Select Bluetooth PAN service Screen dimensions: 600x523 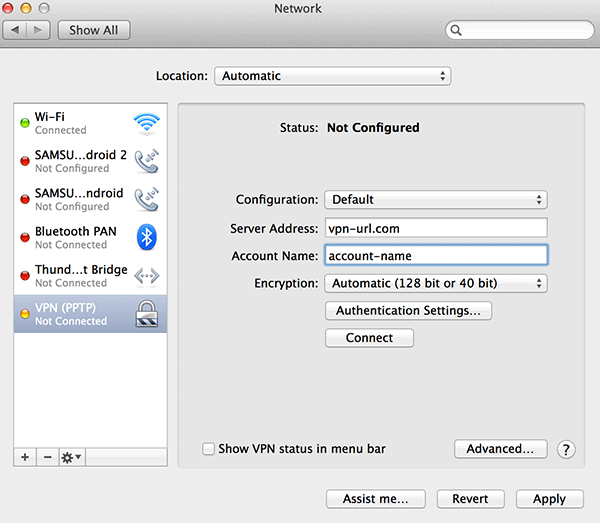91,237
